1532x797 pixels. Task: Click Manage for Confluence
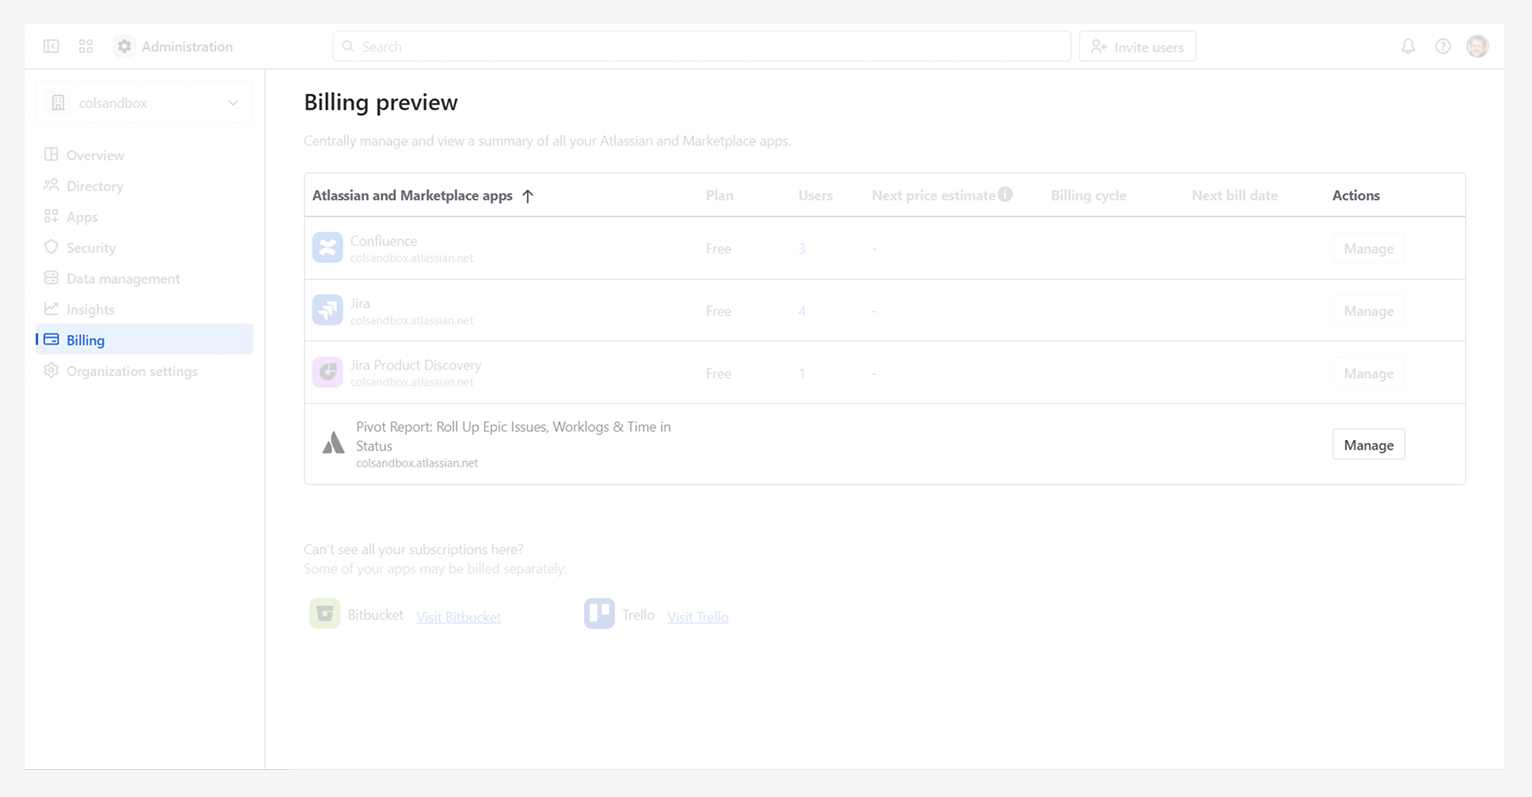pyautogui.click(x=1368, y=249)
